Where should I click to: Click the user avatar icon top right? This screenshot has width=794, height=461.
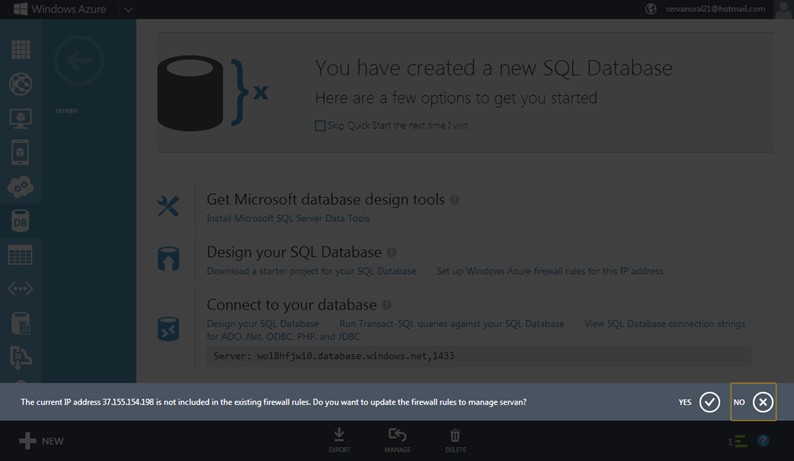[783, 9]
